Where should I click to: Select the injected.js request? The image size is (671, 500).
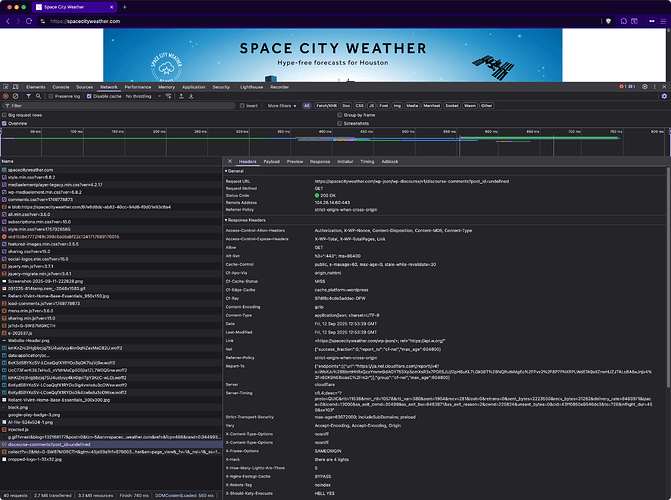tap(111, 429)
